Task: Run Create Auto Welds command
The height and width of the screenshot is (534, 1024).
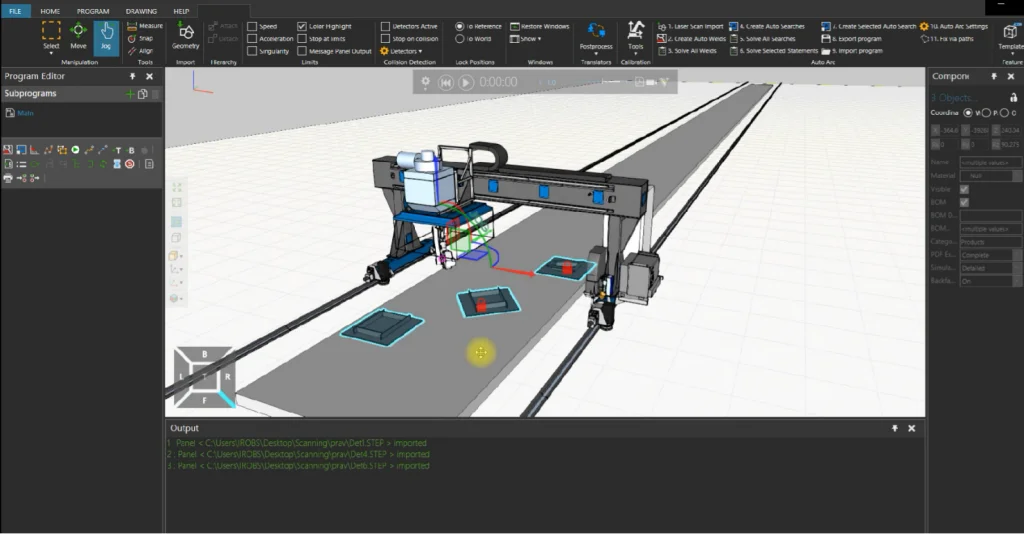Action: coord(691,38)
